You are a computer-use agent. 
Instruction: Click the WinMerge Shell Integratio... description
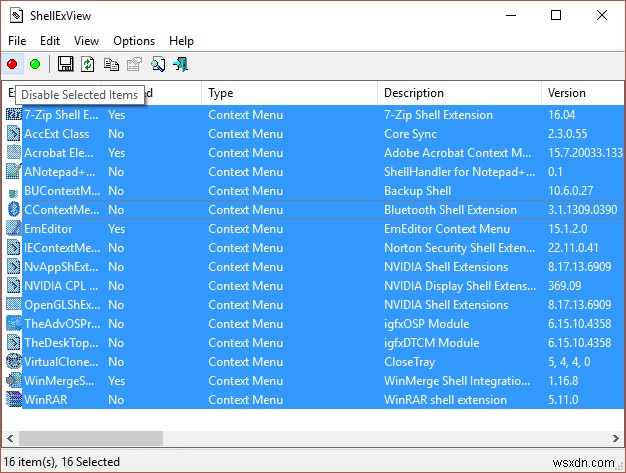tap(457, 381)
